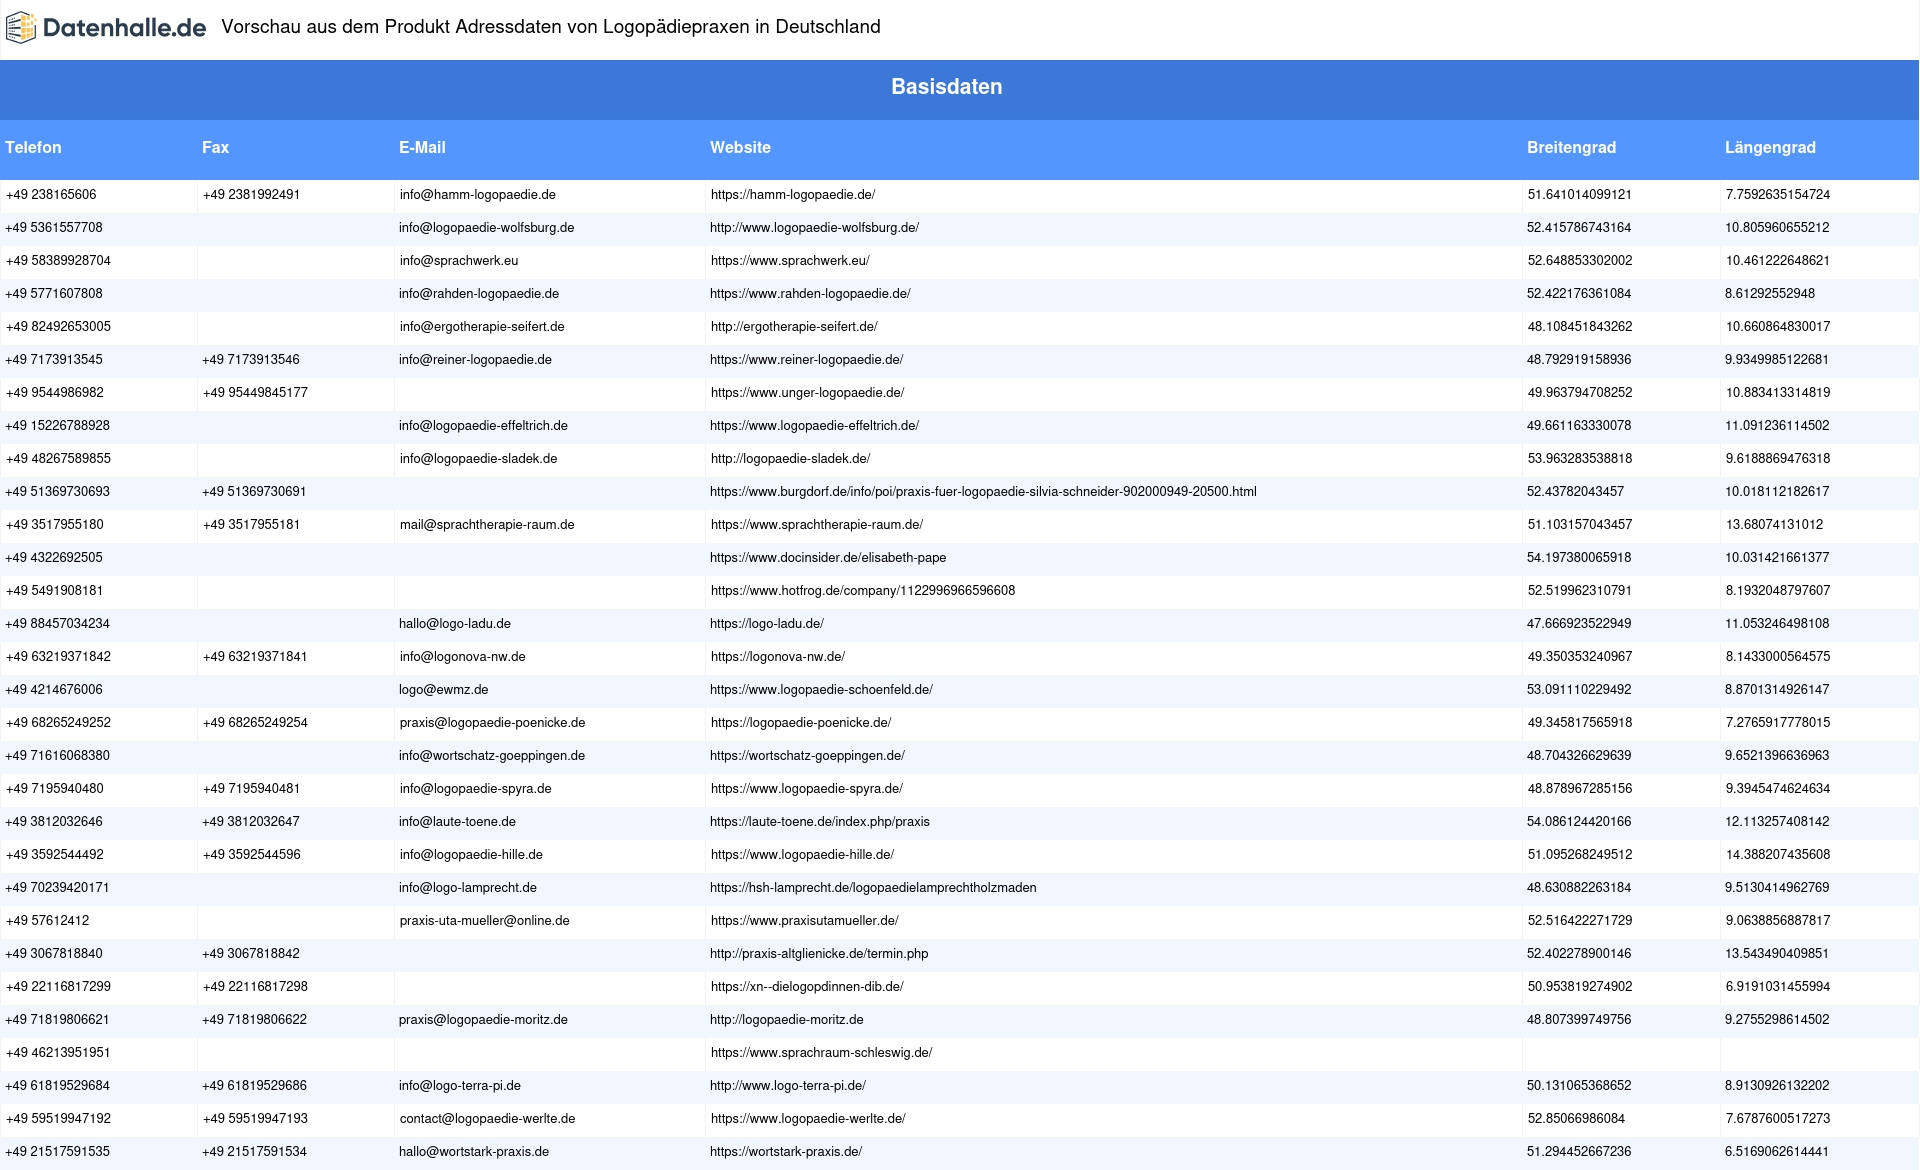Image resolution: width=1920 pixels, height=1170 pixels.
Task: Click email logo@ewmz.de
Action: [443, 690]
